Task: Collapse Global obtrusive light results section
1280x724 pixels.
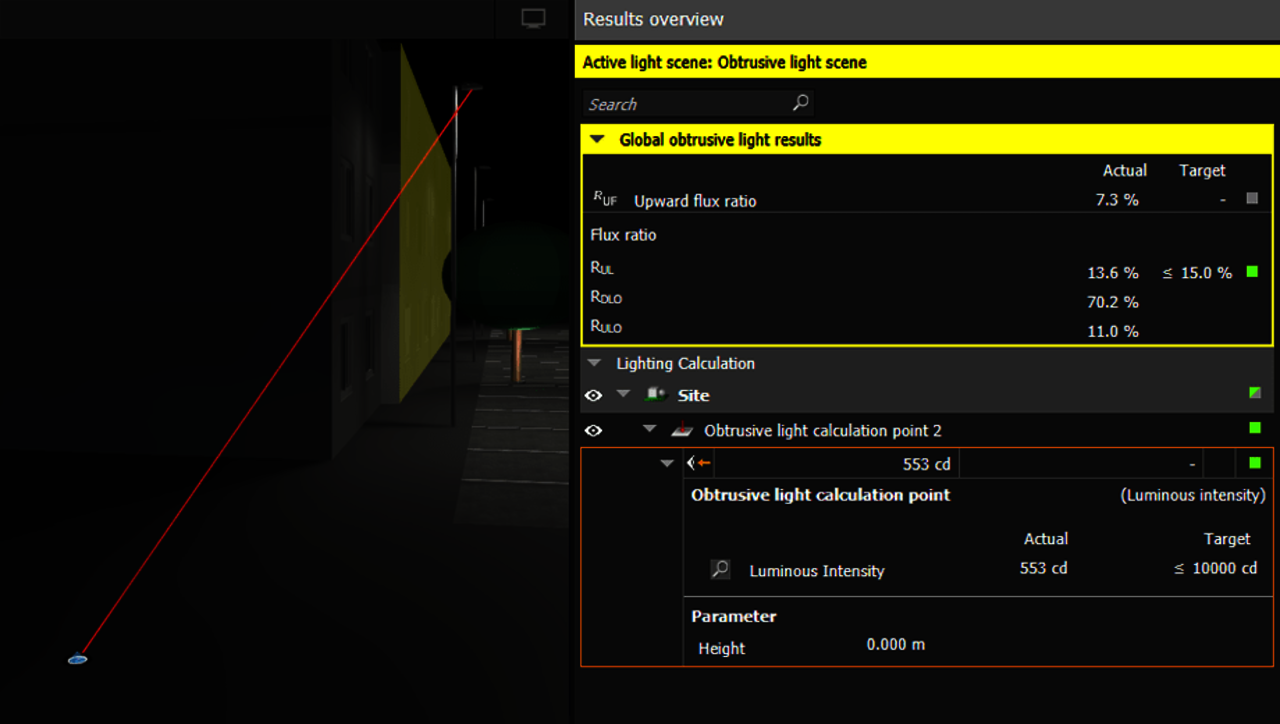Action: [597, 140]
